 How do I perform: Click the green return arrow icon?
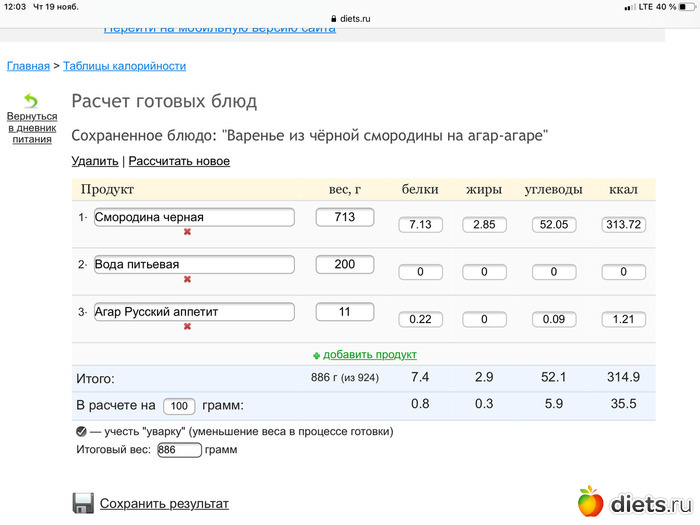[x=31, y=101]
